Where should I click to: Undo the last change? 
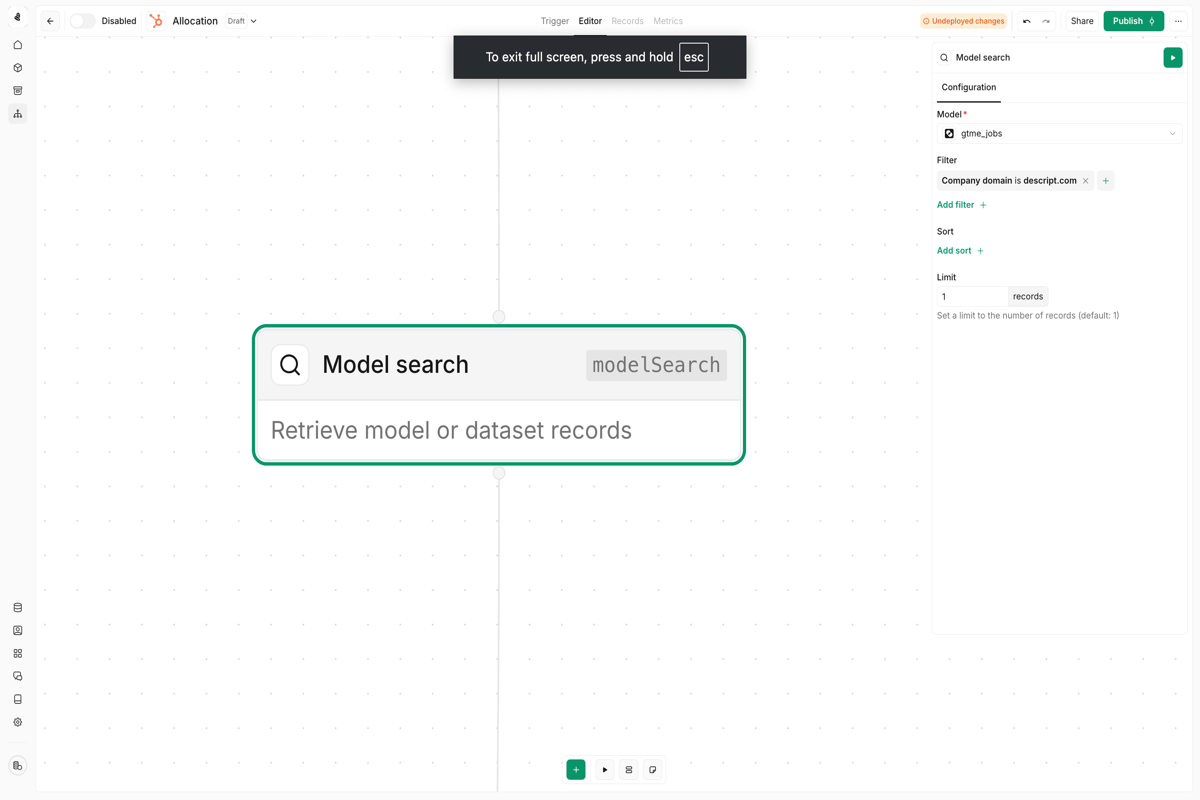[1026, 21]
